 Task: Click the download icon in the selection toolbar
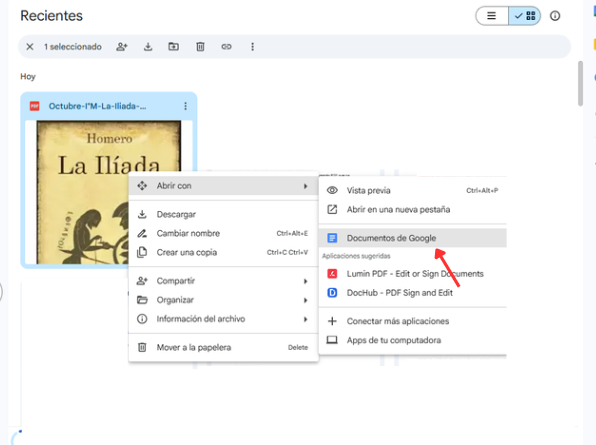point(148,47)
